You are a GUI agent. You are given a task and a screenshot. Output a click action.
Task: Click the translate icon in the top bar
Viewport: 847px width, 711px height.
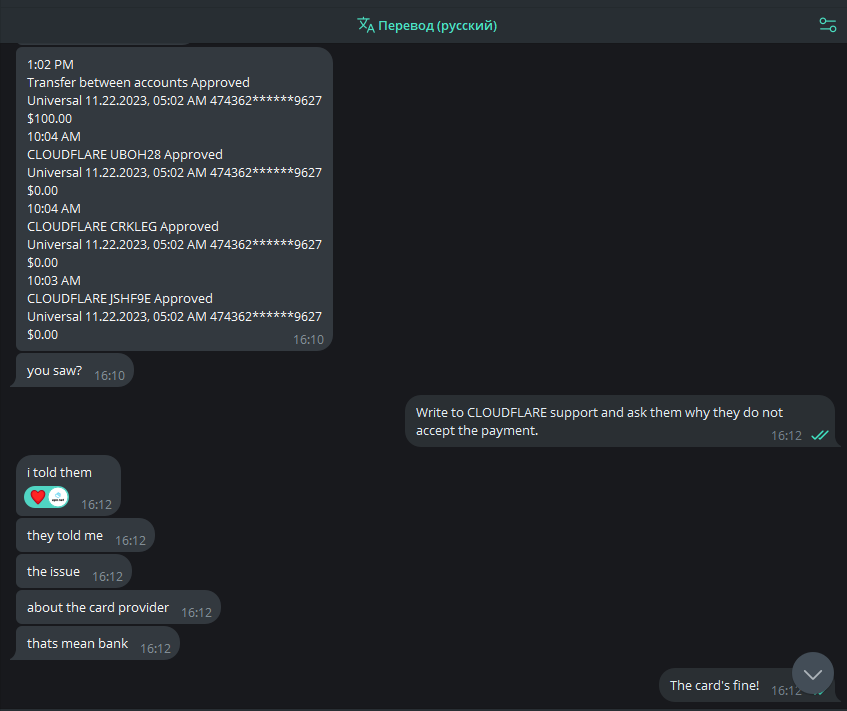(x=366, y=25)
